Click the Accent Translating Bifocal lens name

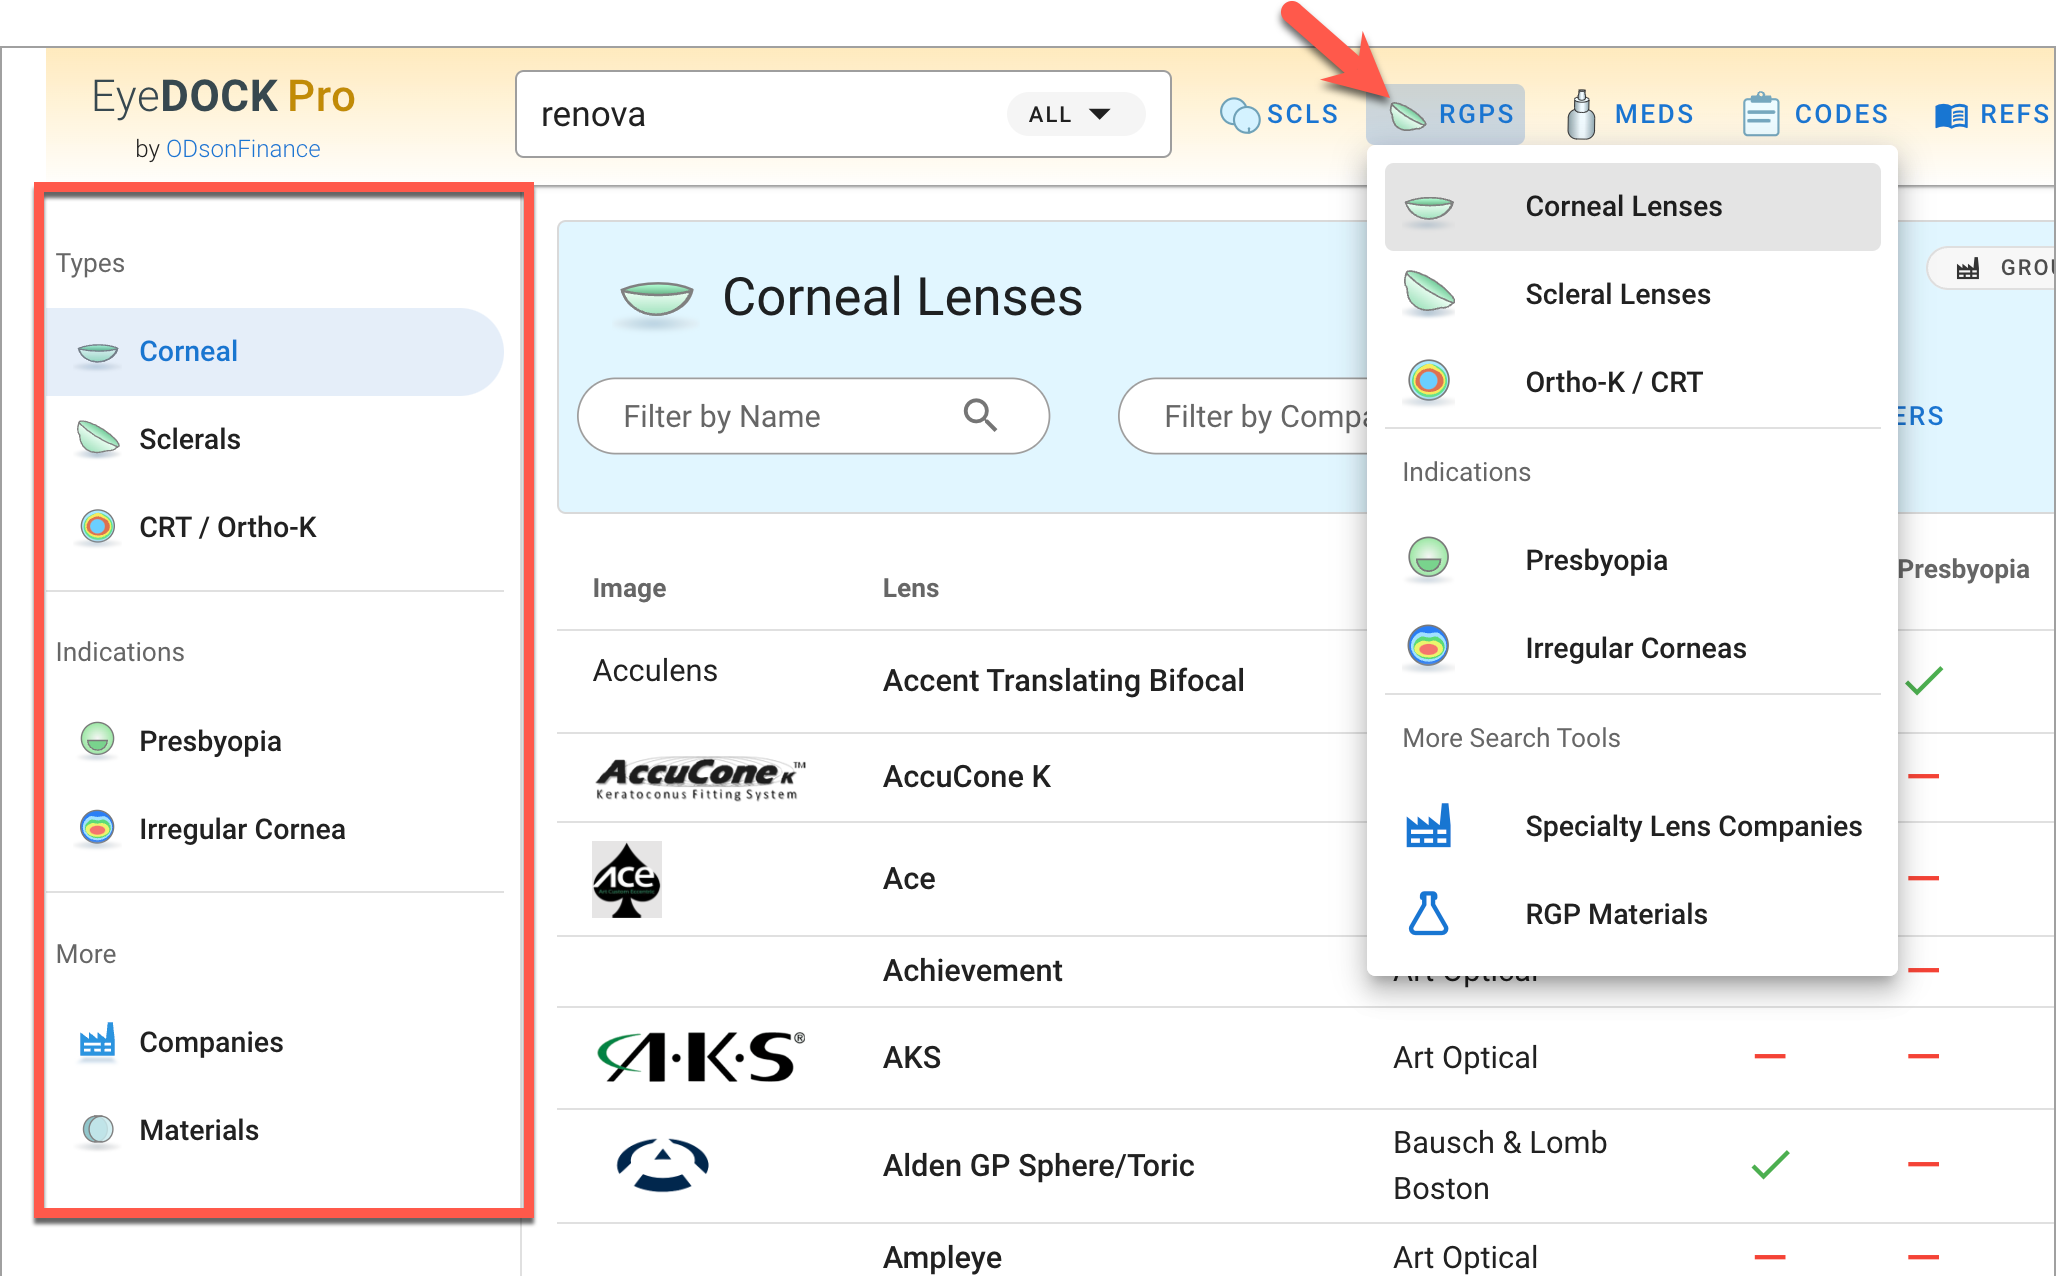coord(1063,680)
